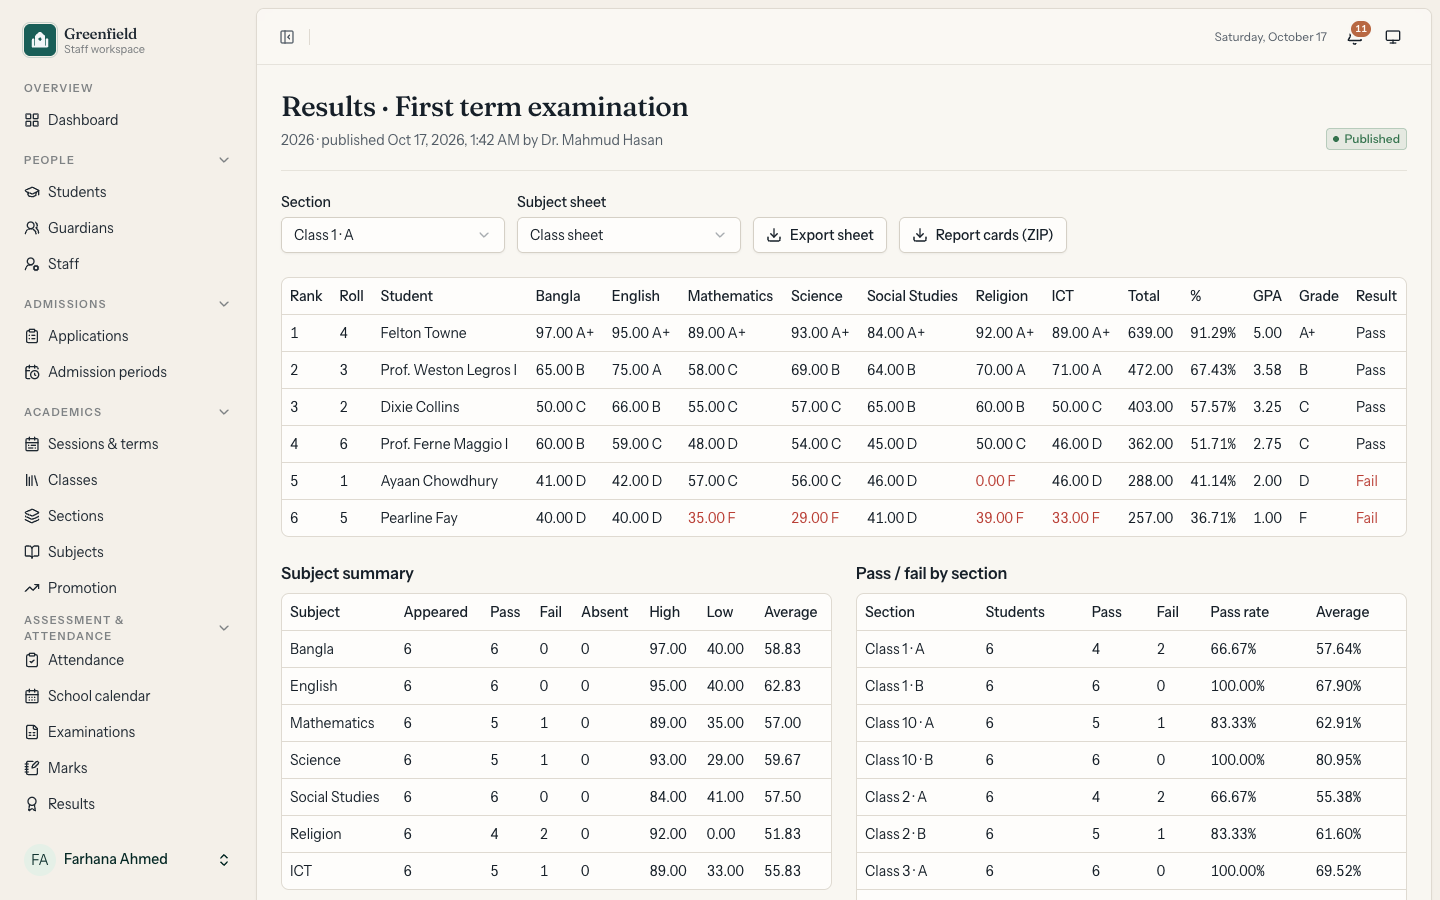Open the Marks page
Image resolution: width=1440 pixels, height=900 pixels.
tap(128, 768)
